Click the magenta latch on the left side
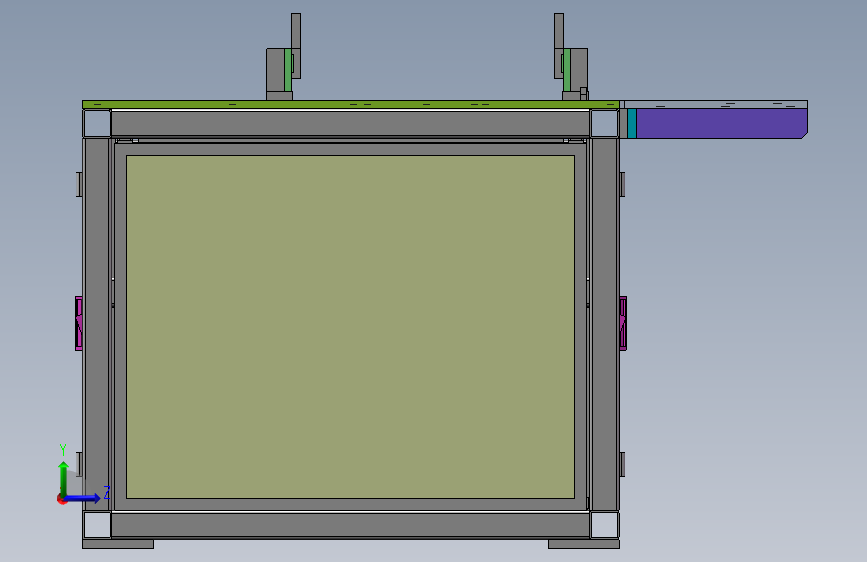 (x=79, y=324)
